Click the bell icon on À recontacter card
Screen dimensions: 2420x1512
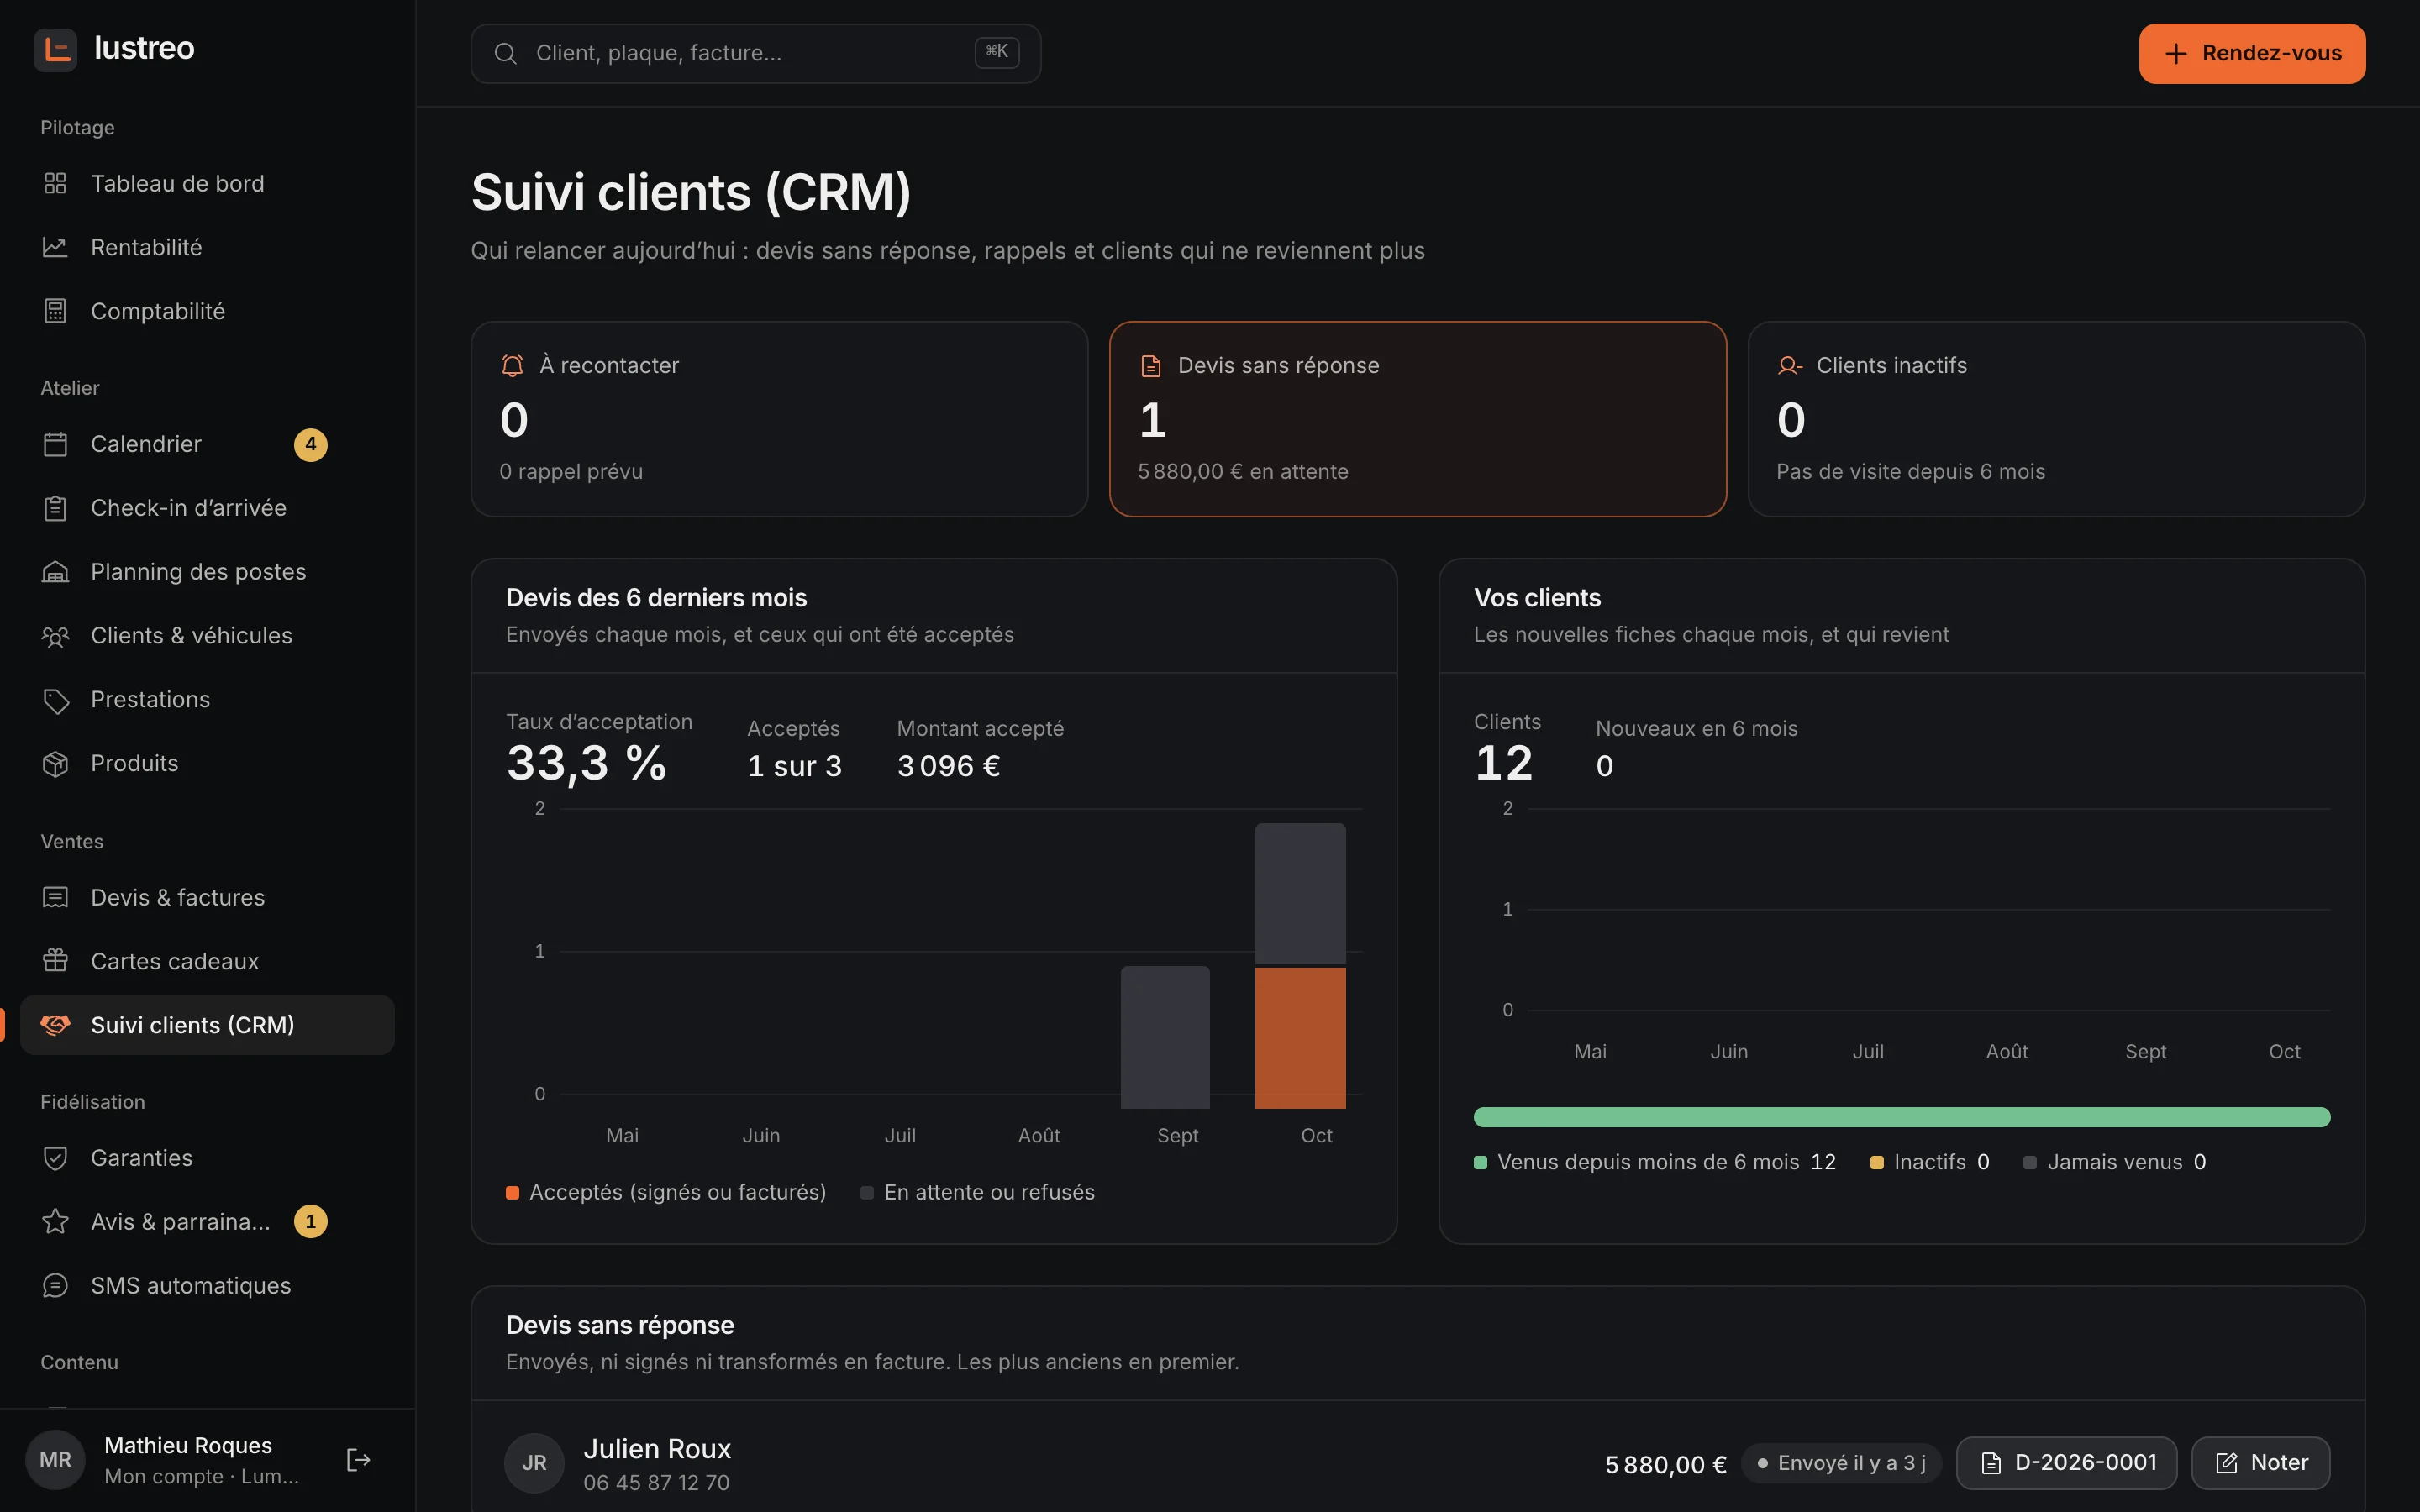coord(512,366)
